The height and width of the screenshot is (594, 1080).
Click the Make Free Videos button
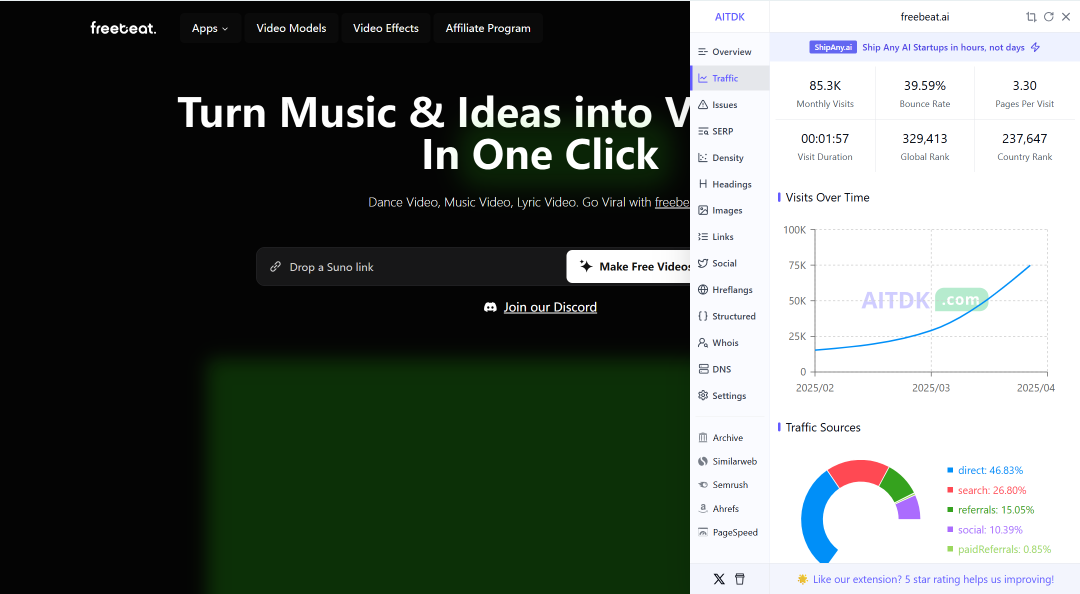(x=628, y=267)
